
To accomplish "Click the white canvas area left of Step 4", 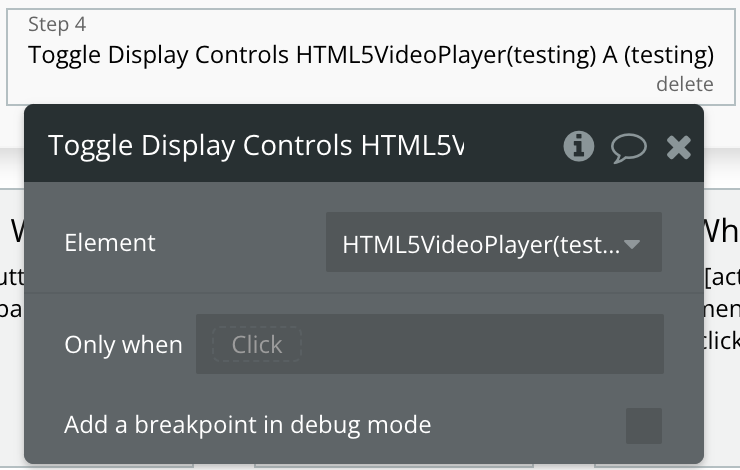I will click(3, 57).
